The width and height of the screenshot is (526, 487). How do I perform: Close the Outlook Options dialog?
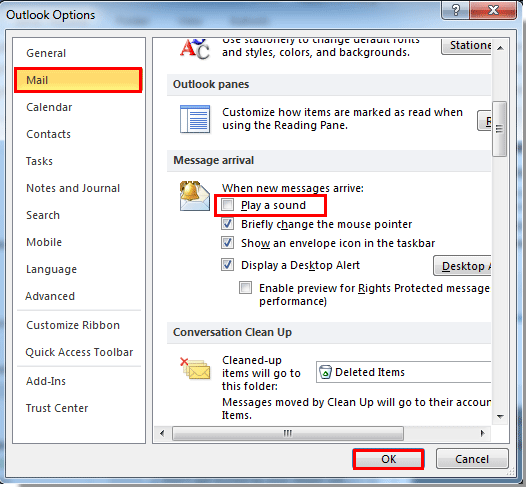[x=493, y=10]
